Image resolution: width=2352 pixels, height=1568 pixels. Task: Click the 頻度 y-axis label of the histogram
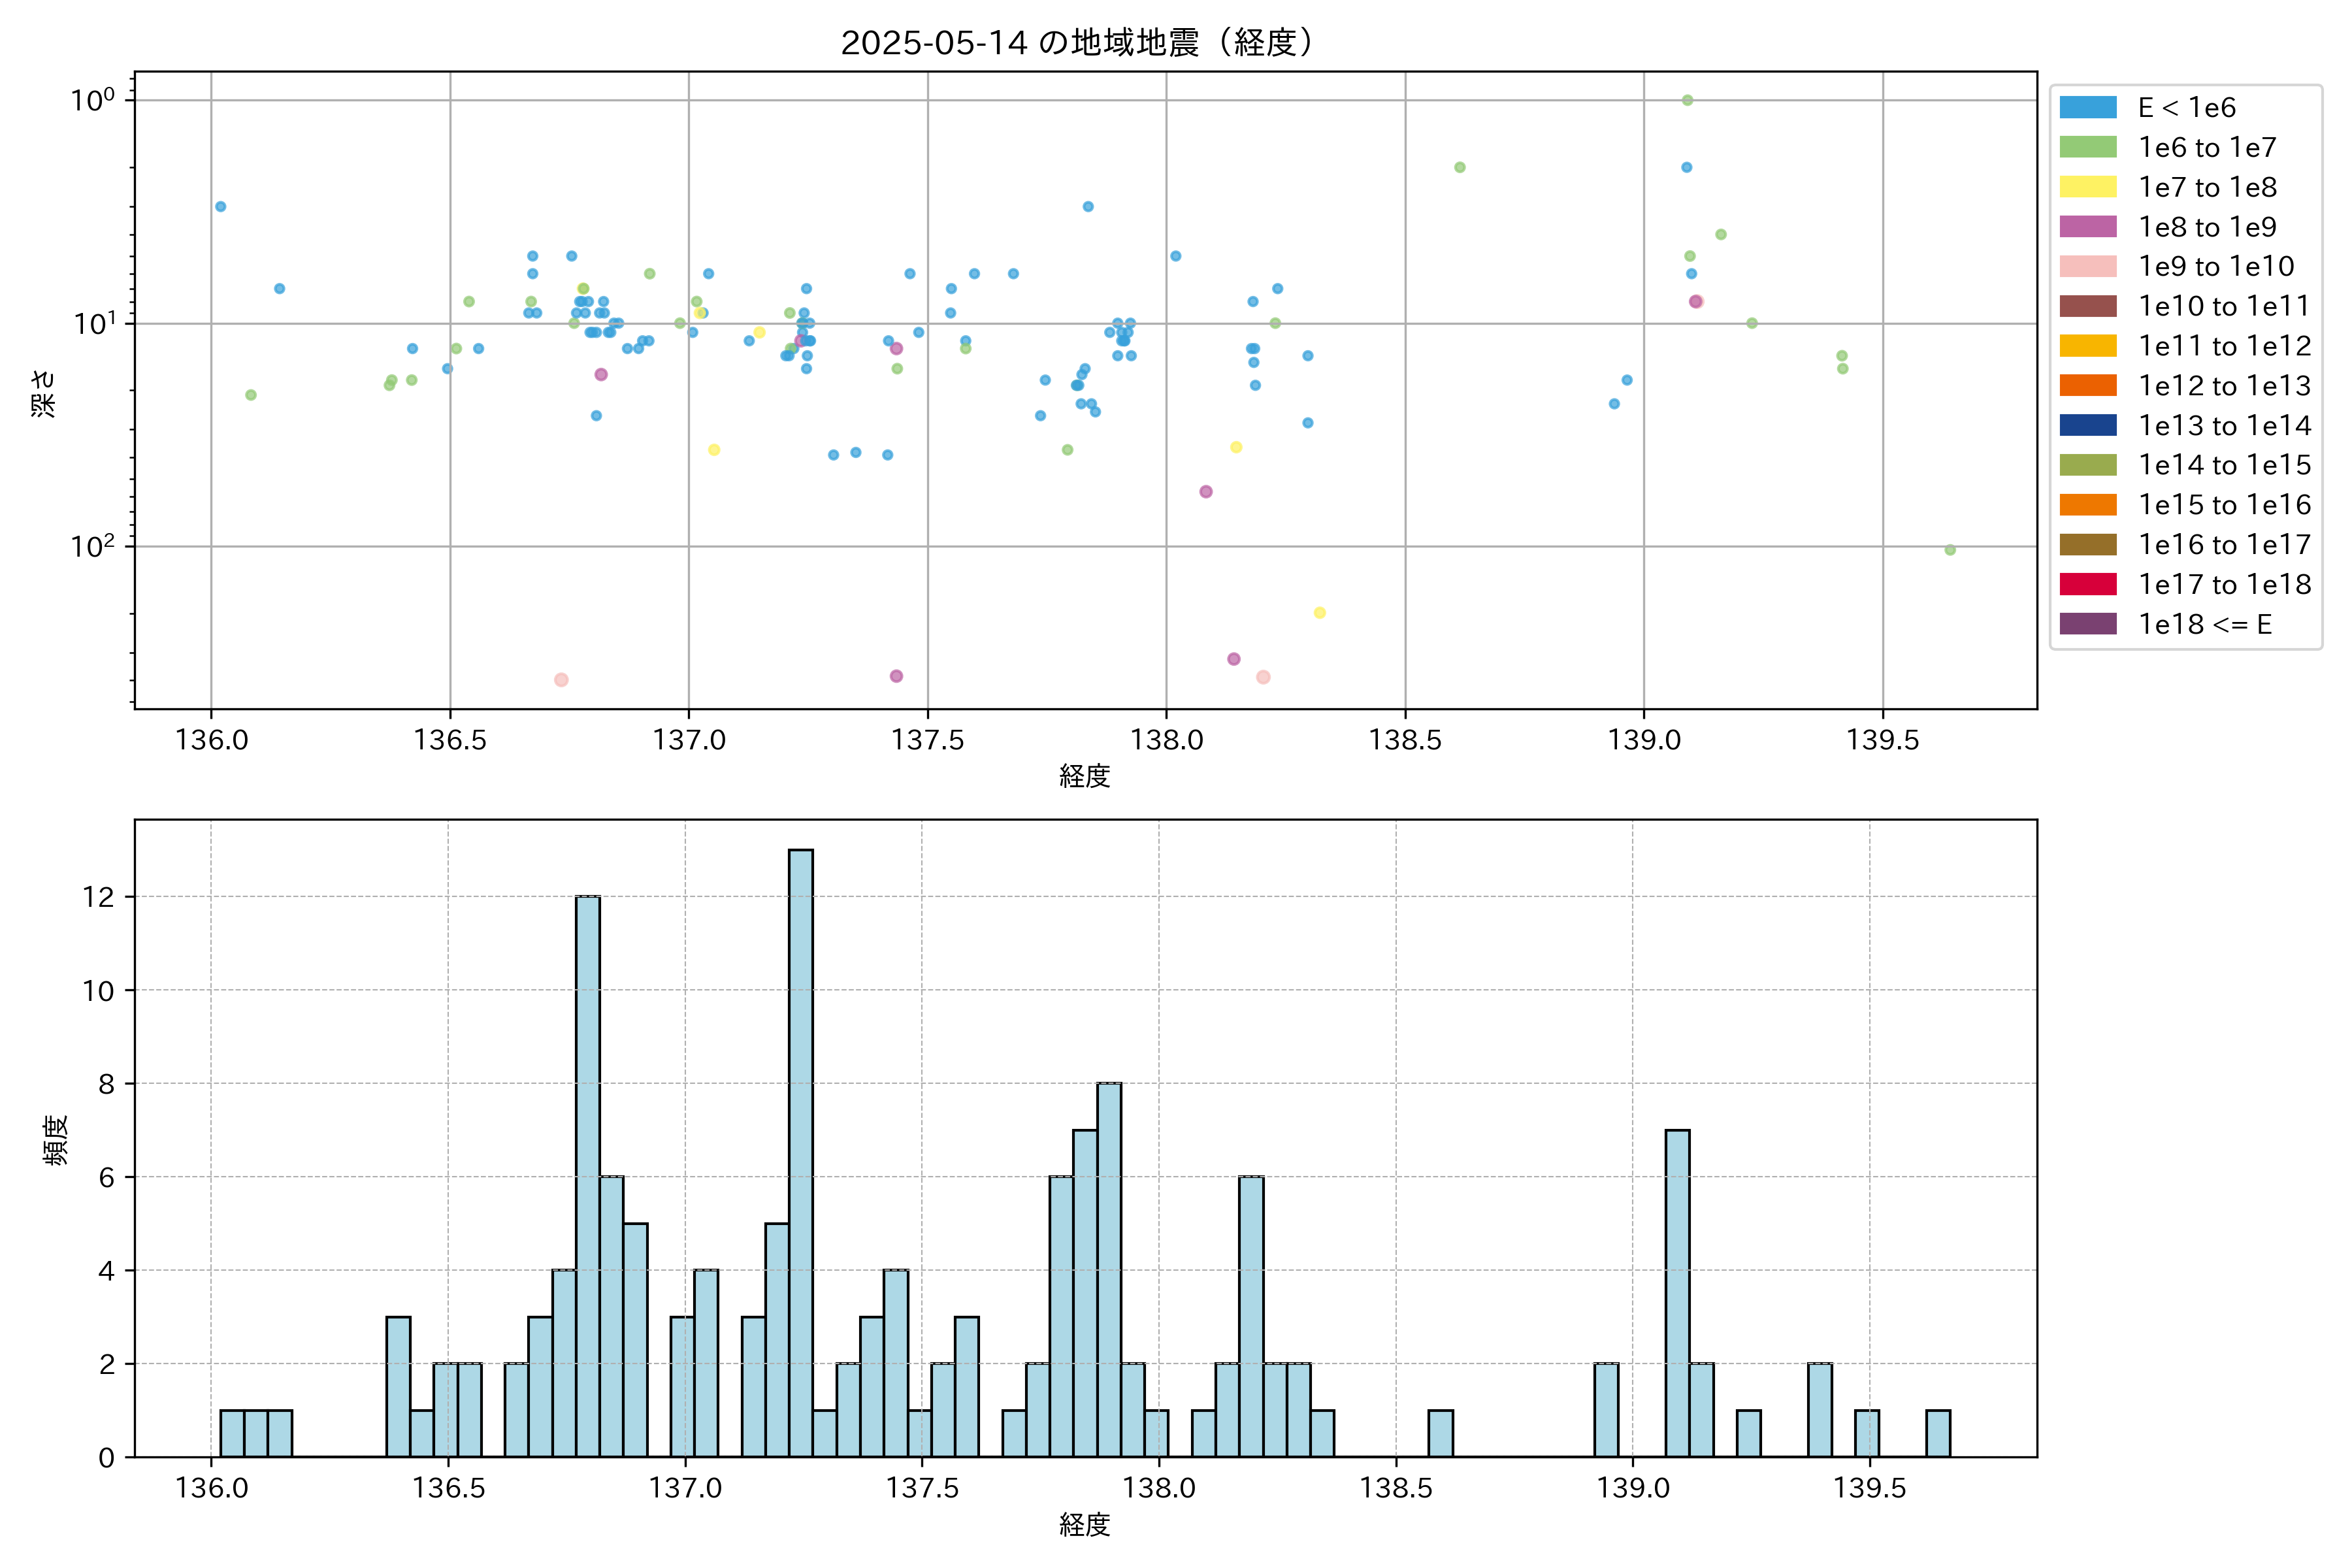coord(56,1139)
